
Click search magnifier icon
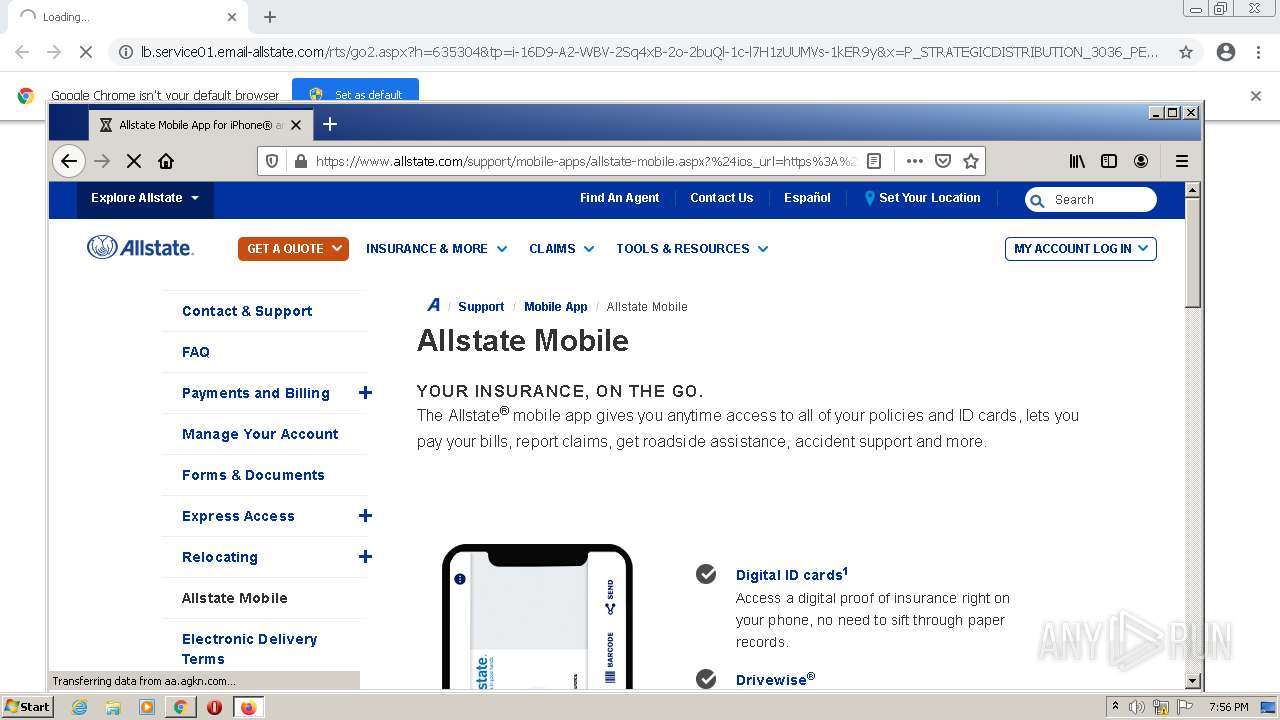[x=1037, y=200]
